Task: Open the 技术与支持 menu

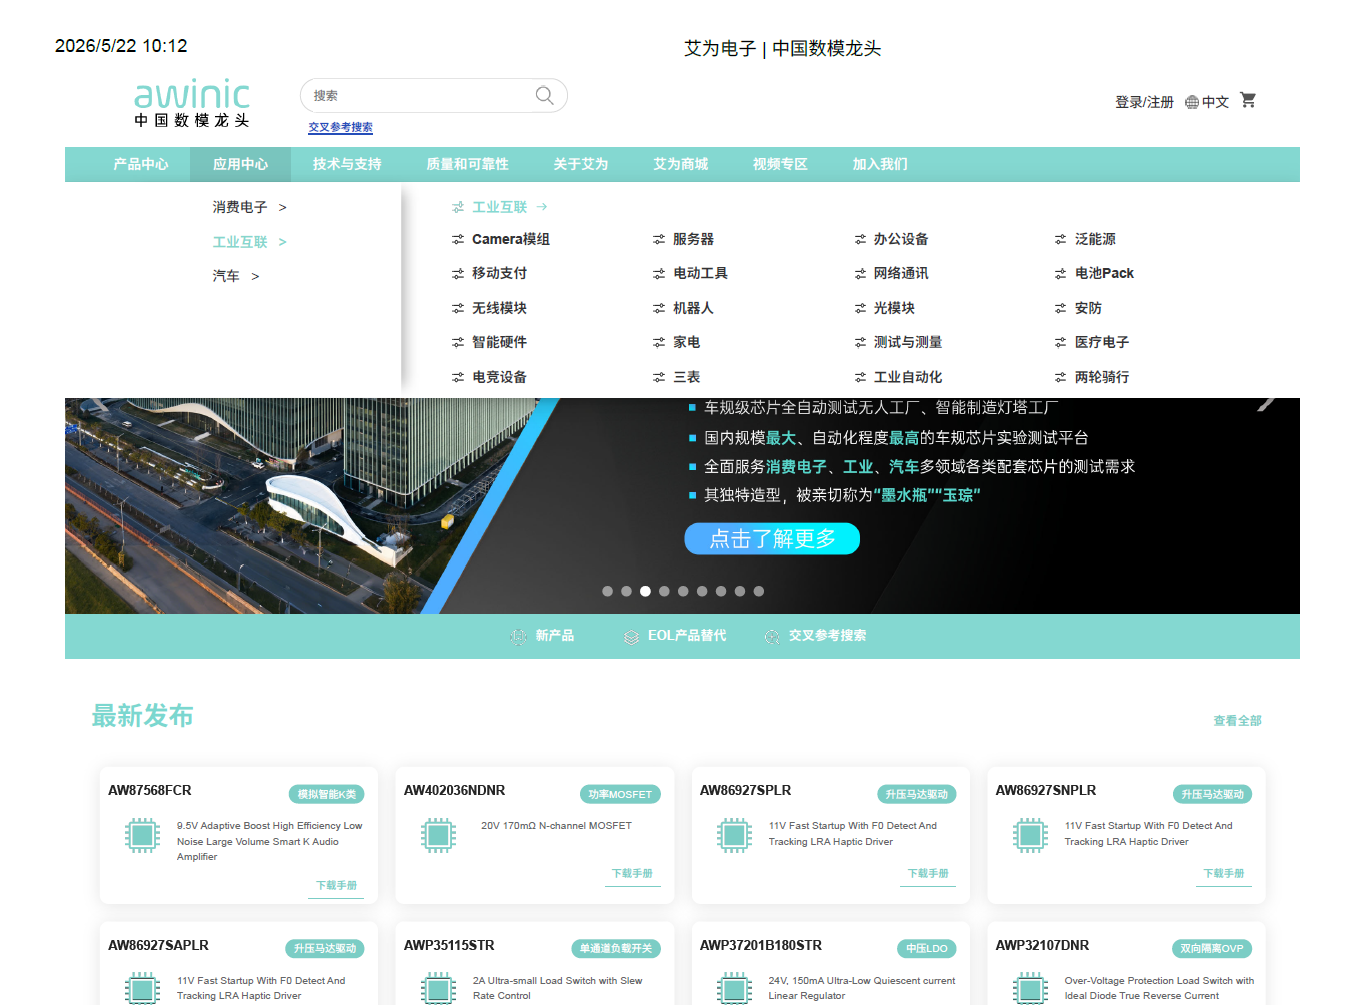Action: pos(347,164)
